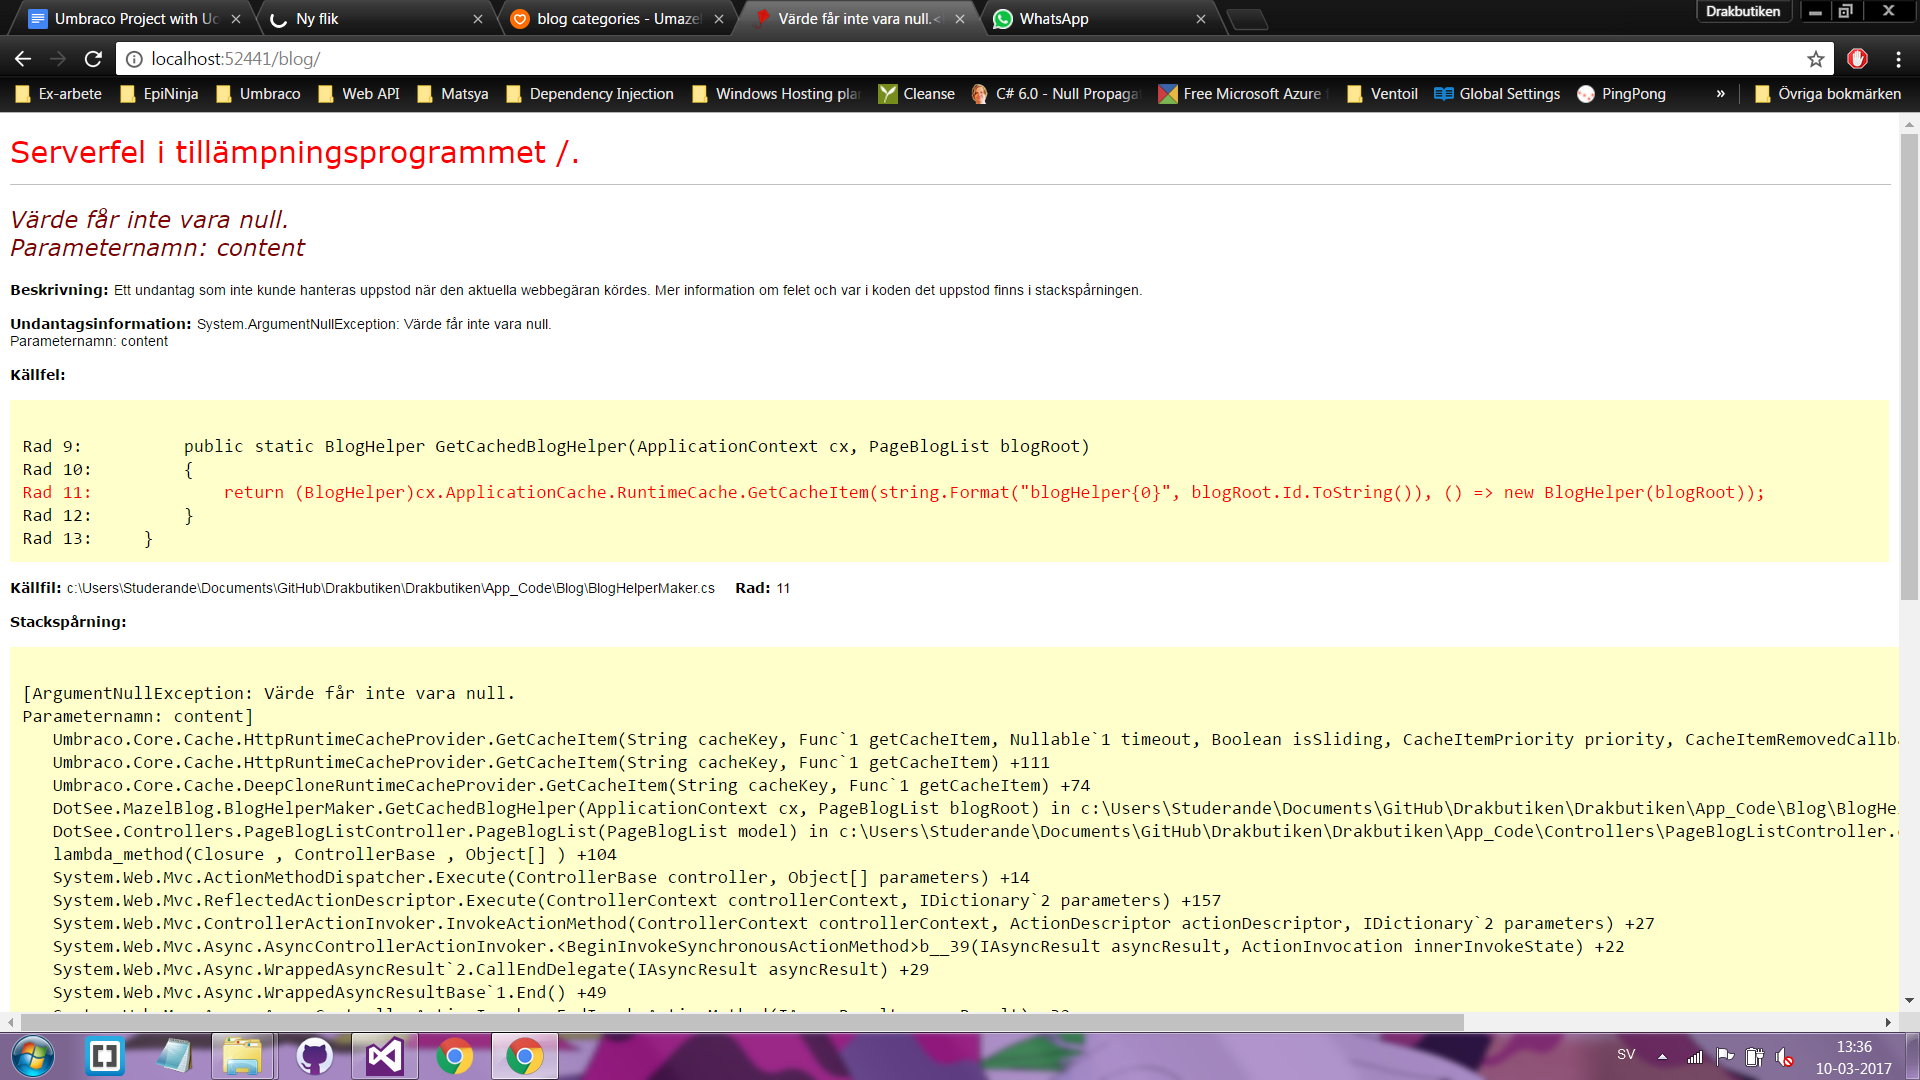Image resolution: width=1920 pixels, height=1080 pixels.
Task: Open GitHub Desktop from the taskbar
Action: tap(314, 1056)
